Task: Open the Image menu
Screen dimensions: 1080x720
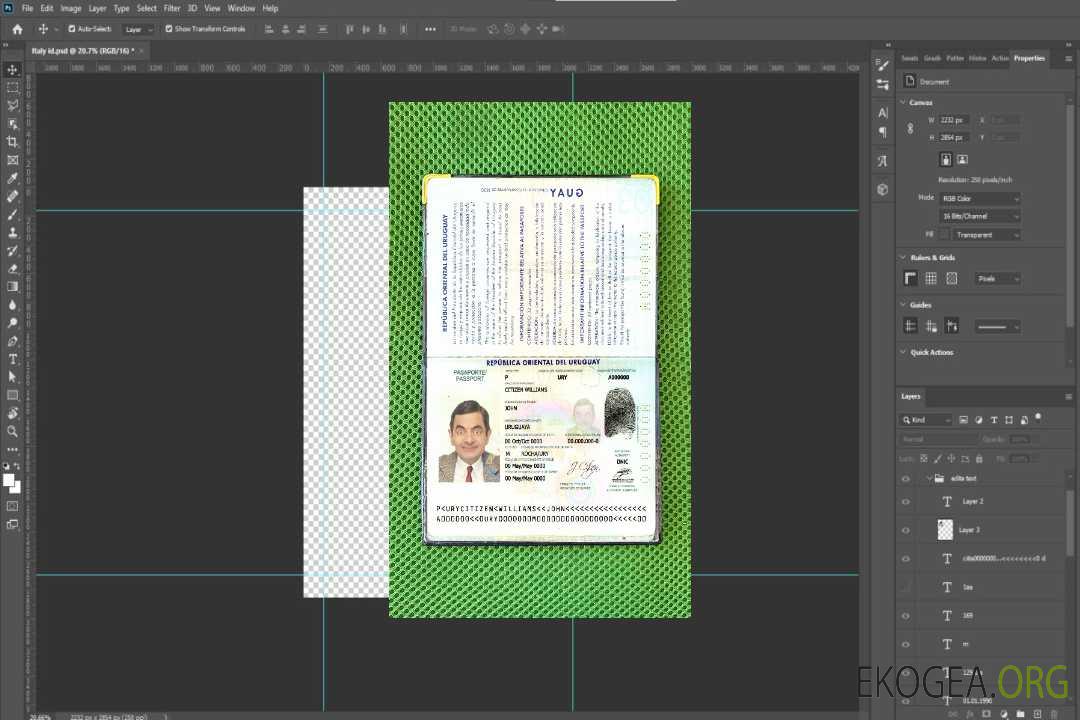Action: [70, 8]
